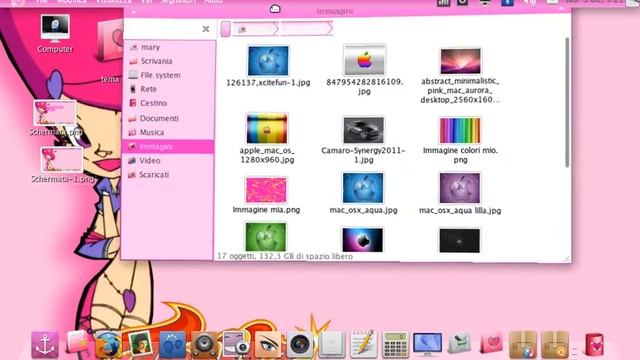
Task: Open the Docky anchor icon in dock
Action: 45,345
